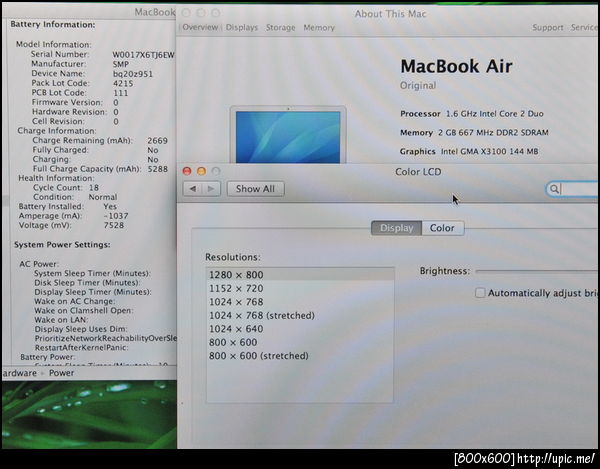Click the MacBook Air title text
600x469 pixels.
point(456,66)
